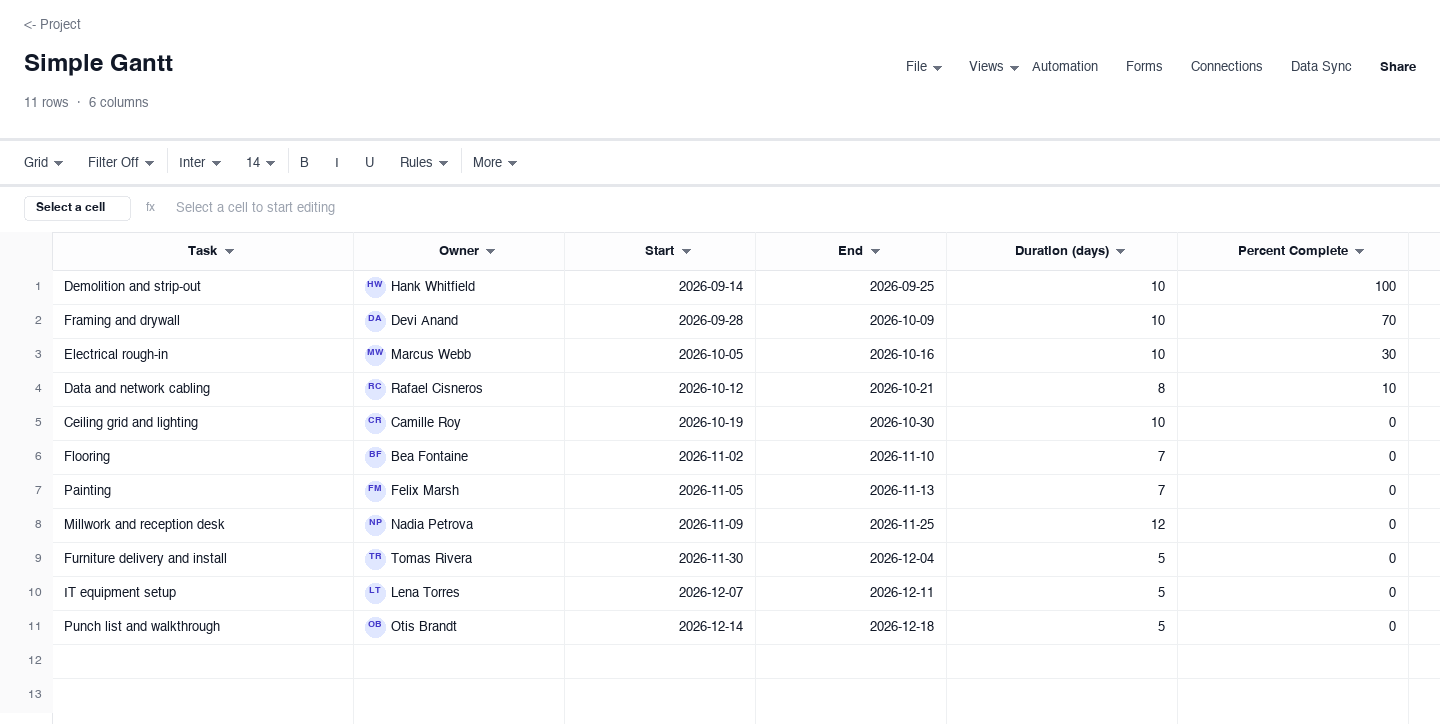
Task: Open Connections
Action: pos(1226,67)
